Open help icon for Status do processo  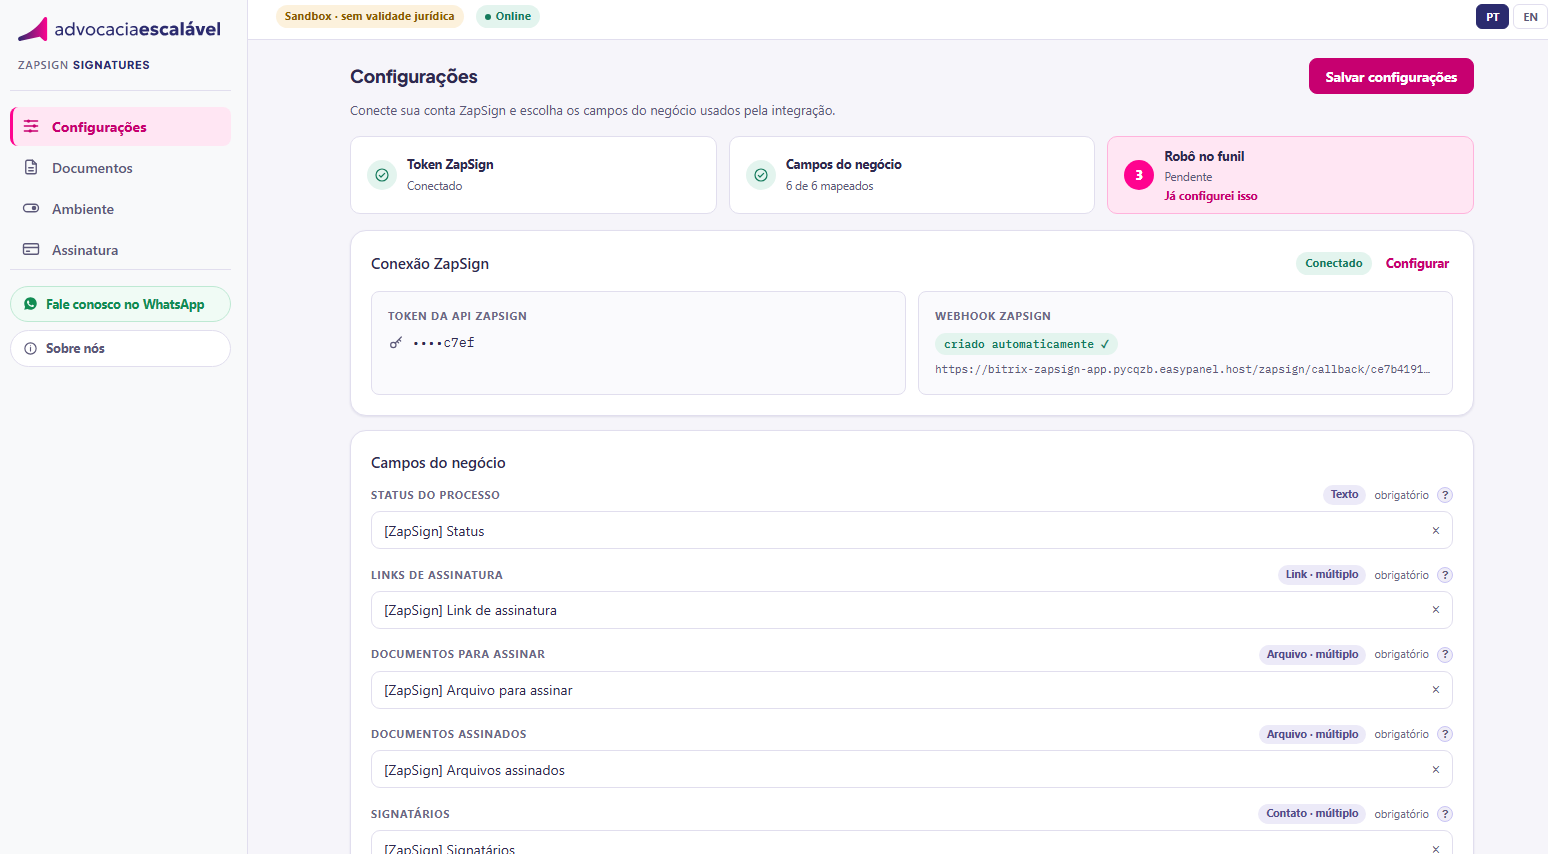click(1444, 495)
